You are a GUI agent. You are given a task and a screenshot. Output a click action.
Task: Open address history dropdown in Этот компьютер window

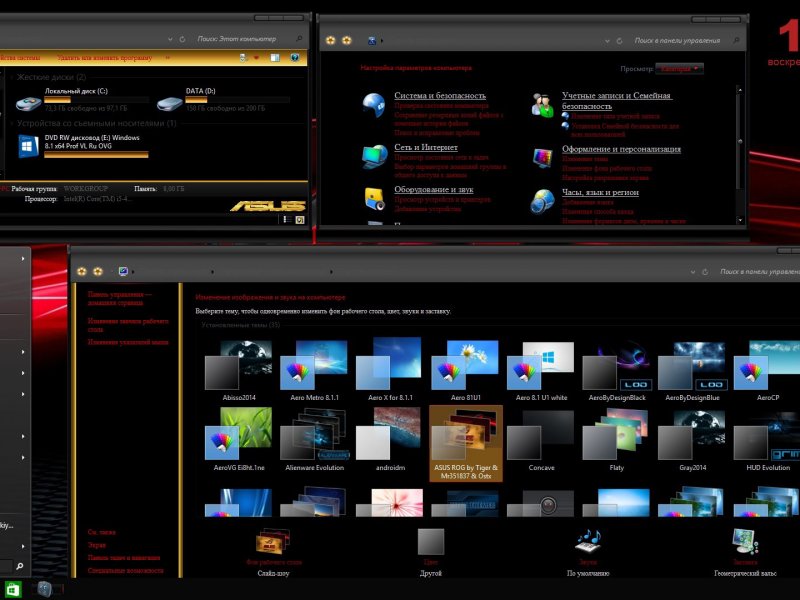tap(170, 39)
